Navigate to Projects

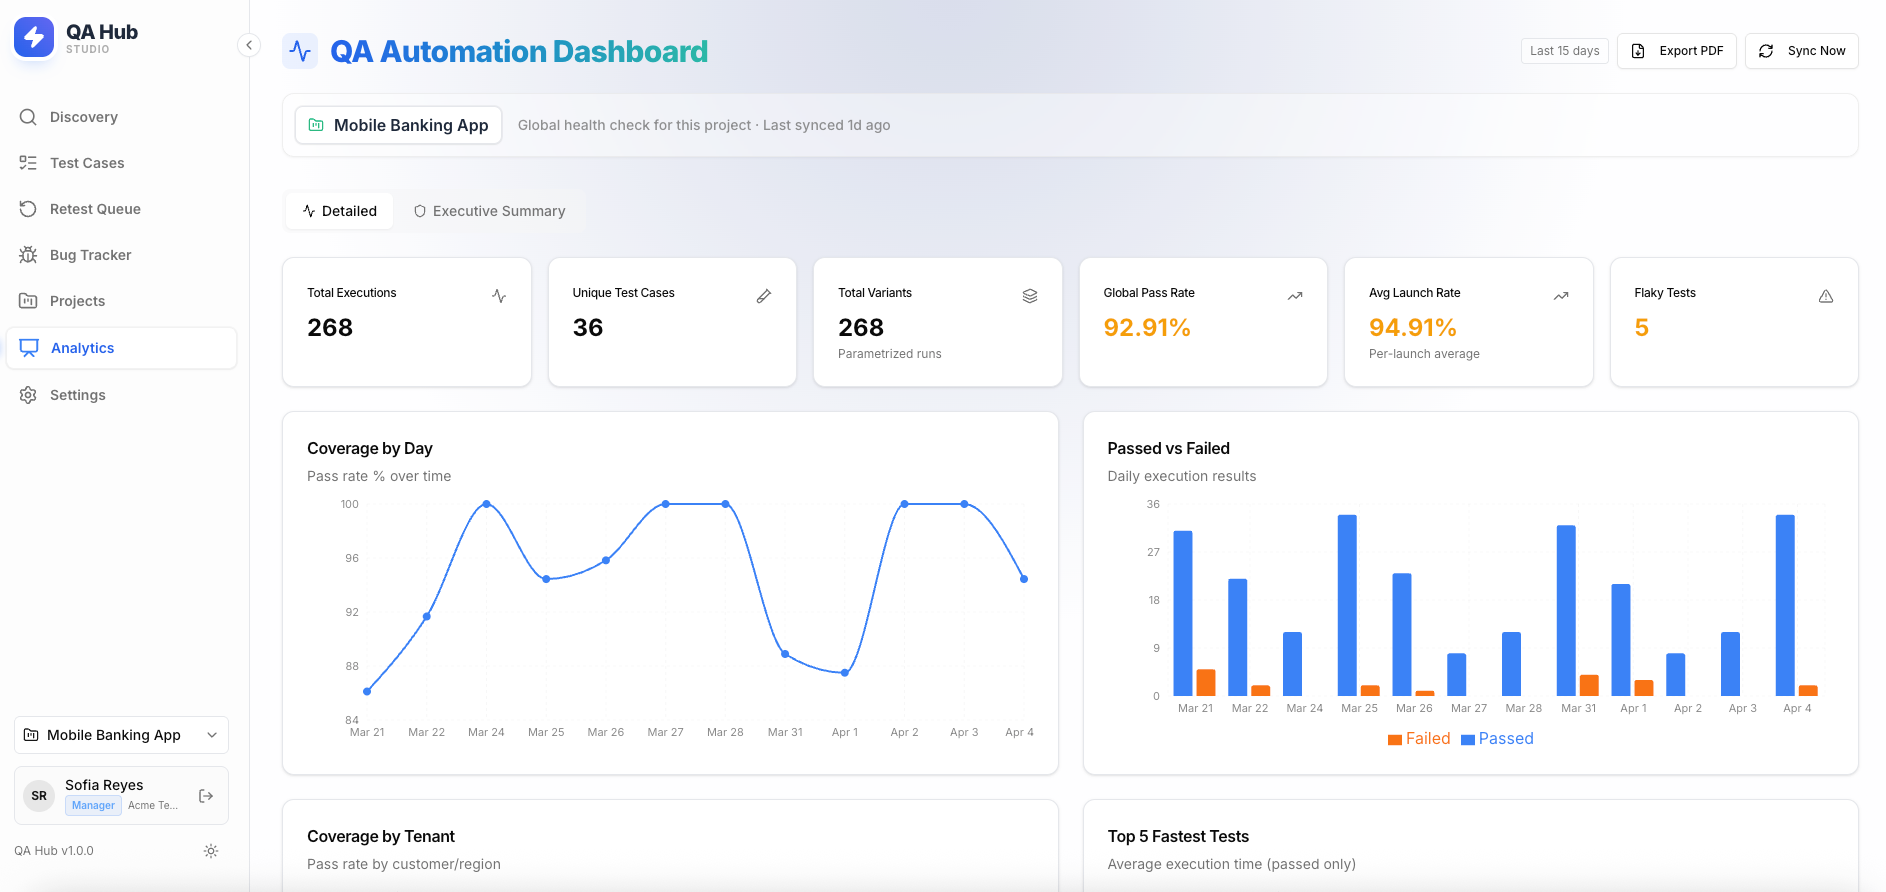pyautogui.click(x=121, y=301)
